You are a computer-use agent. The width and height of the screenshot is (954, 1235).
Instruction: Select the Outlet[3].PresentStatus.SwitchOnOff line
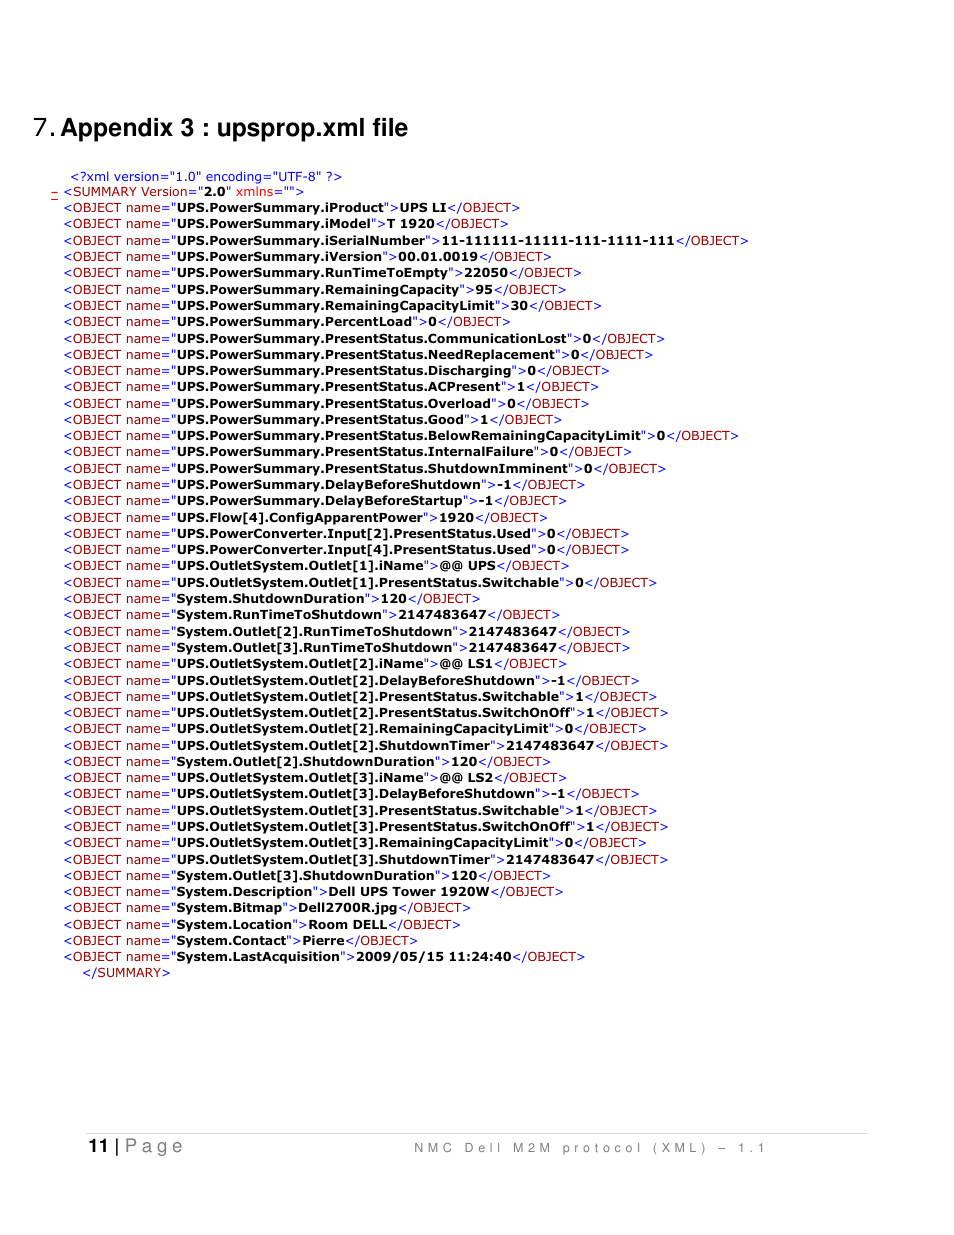(366, 827)
